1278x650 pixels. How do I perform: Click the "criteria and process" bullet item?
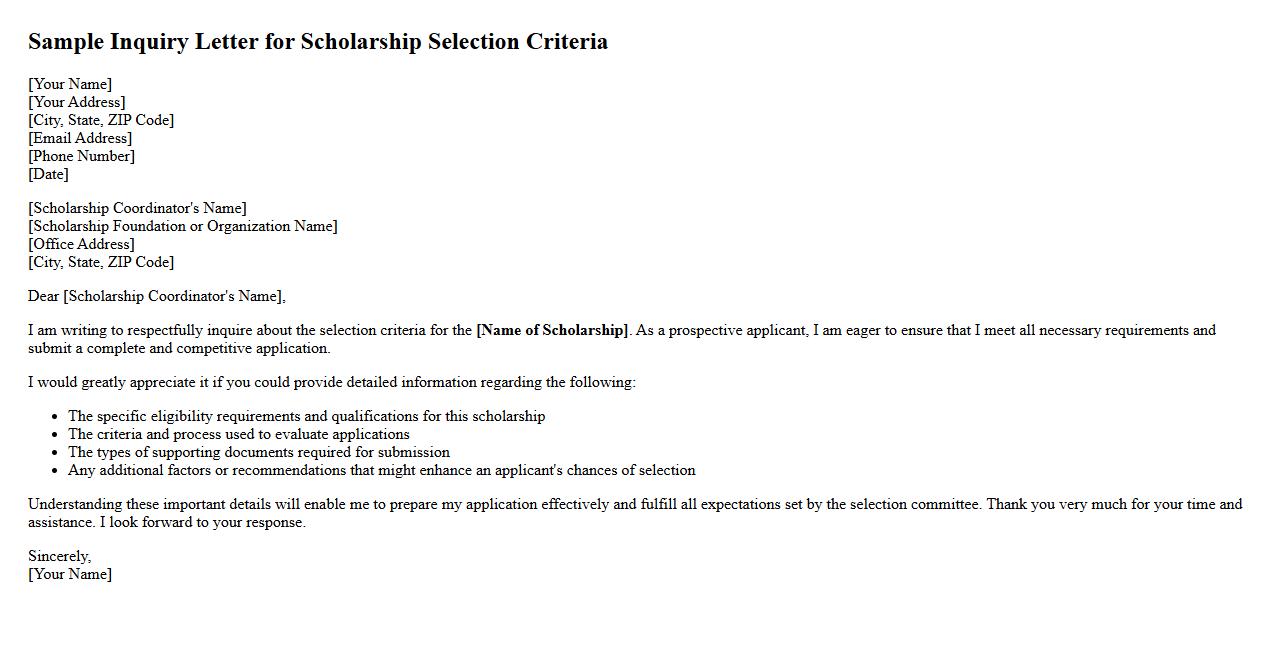click(x=238, y=434)
